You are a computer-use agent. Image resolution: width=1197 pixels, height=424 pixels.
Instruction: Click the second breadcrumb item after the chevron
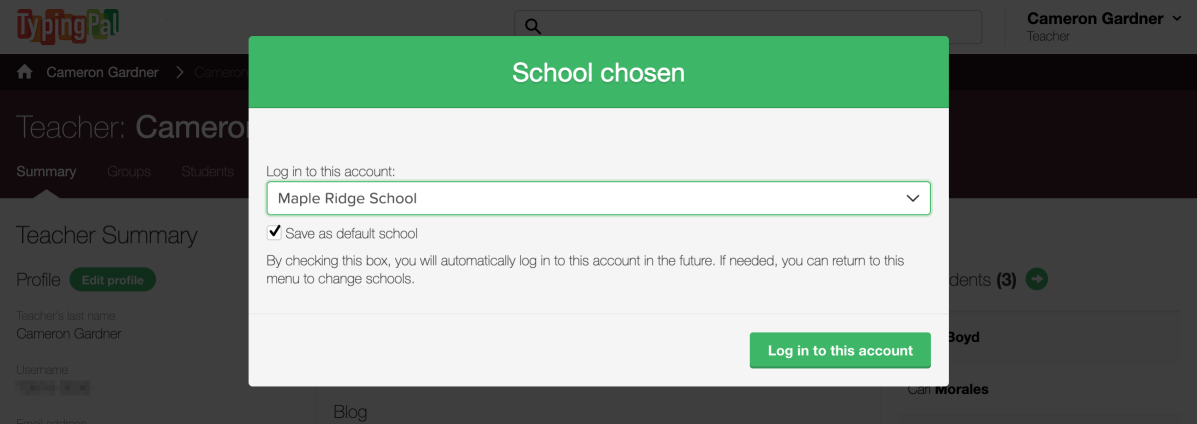coord(220,72)
